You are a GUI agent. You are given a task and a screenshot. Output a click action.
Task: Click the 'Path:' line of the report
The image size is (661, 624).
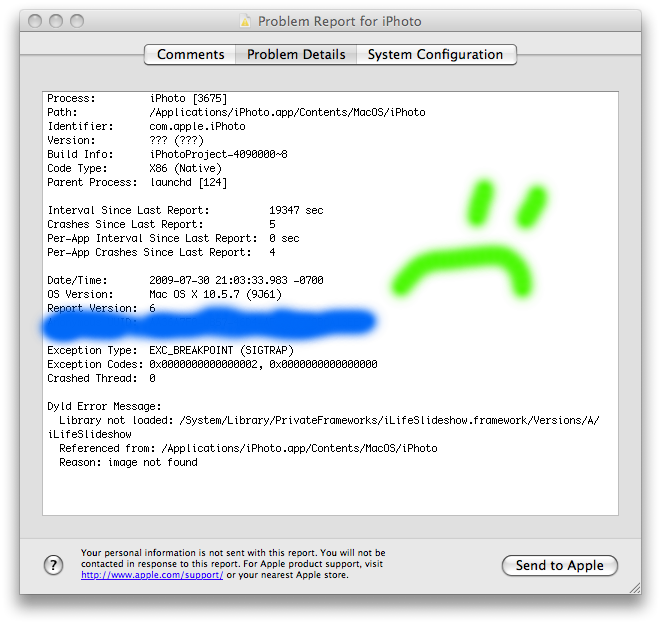[236, 113]
